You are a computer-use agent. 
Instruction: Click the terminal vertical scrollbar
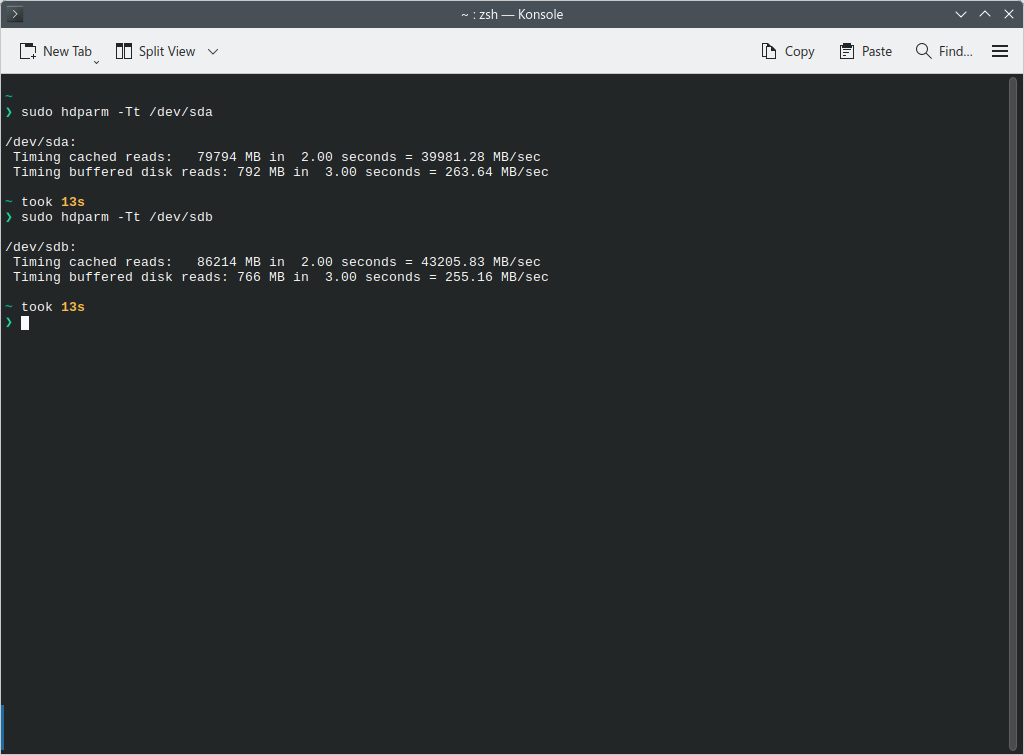point(1013,414)
